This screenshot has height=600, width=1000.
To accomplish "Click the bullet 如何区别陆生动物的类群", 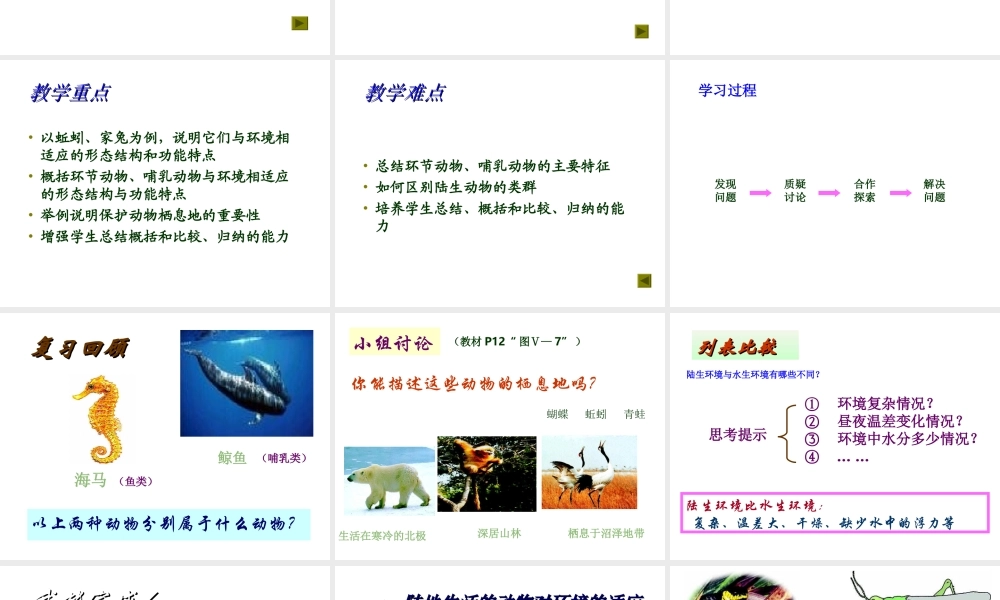I will (455, 187).
